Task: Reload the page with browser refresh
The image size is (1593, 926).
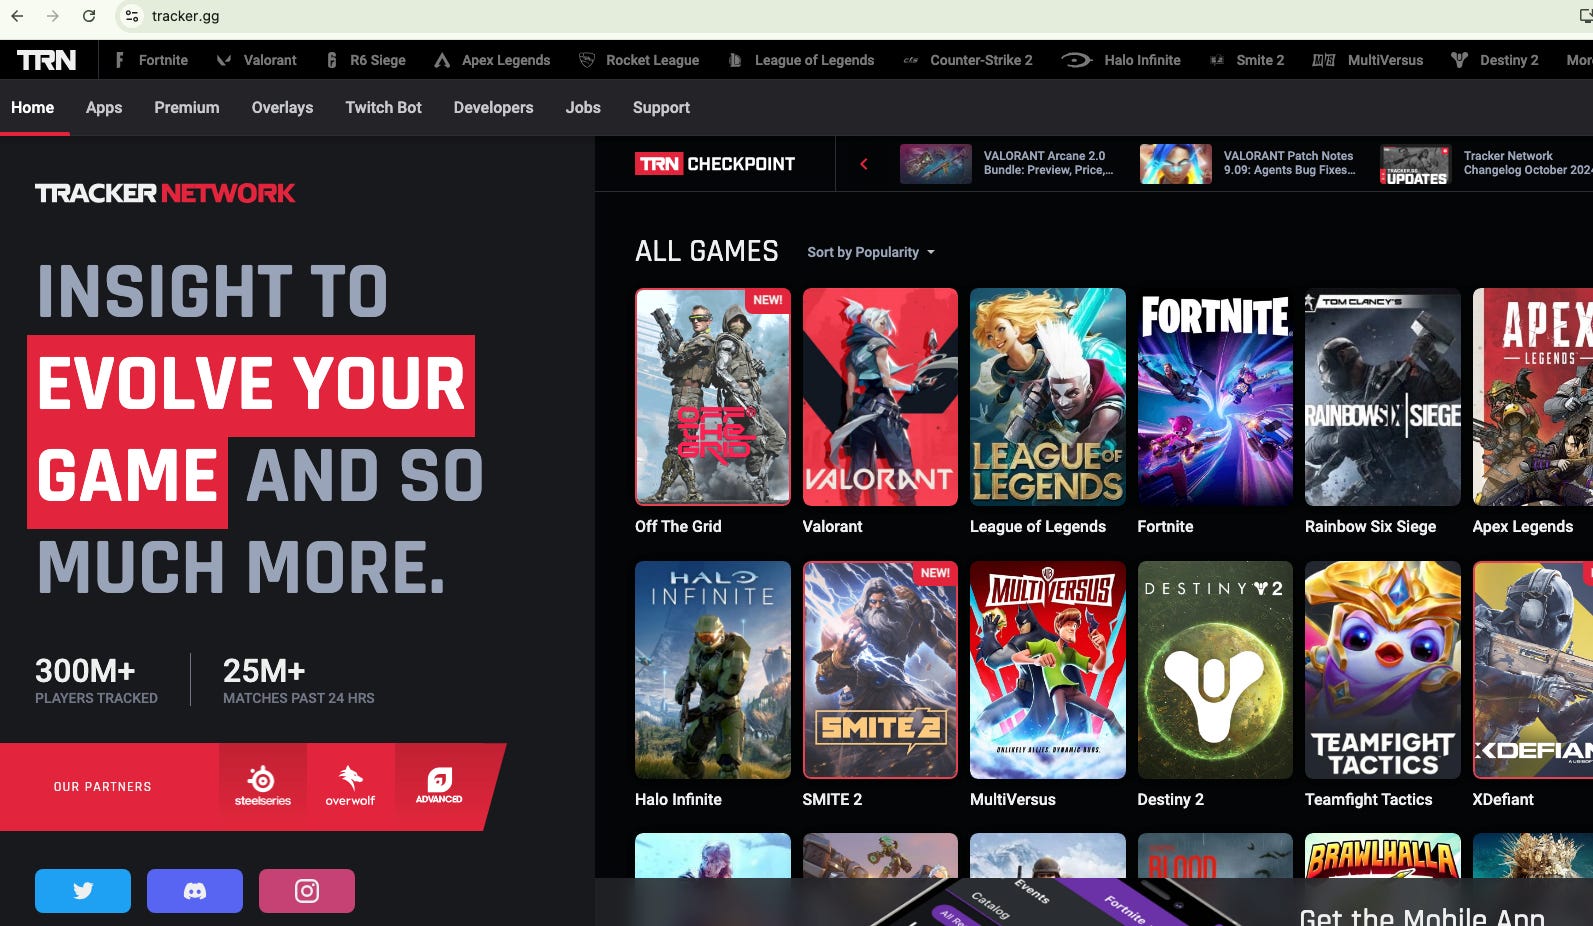Action: click(89, 16)
